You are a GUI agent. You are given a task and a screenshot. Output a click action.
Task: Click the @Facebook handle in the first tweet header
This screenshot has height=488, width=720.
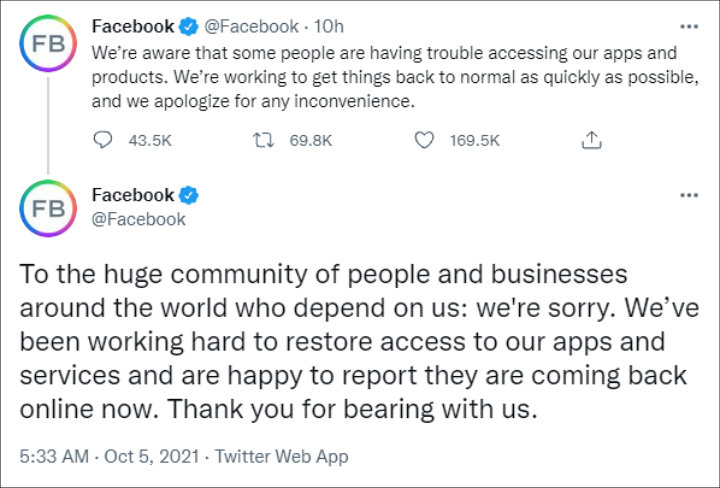click(x=251, y=26)
